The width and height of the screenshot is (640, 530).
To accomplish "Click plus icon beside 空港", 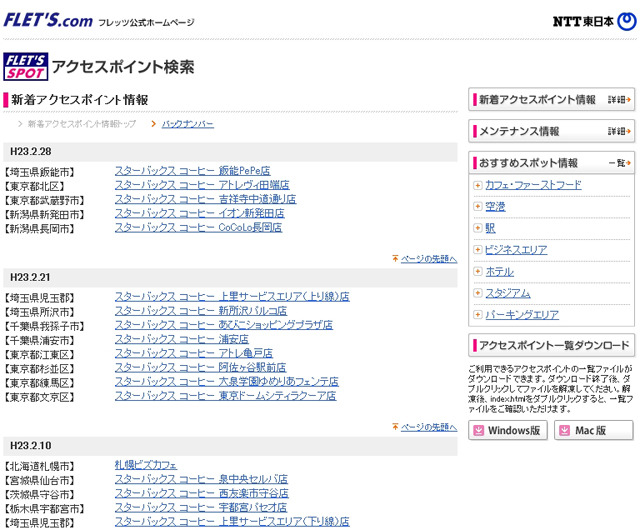I will pyautogui.click(x=478, y=207).
